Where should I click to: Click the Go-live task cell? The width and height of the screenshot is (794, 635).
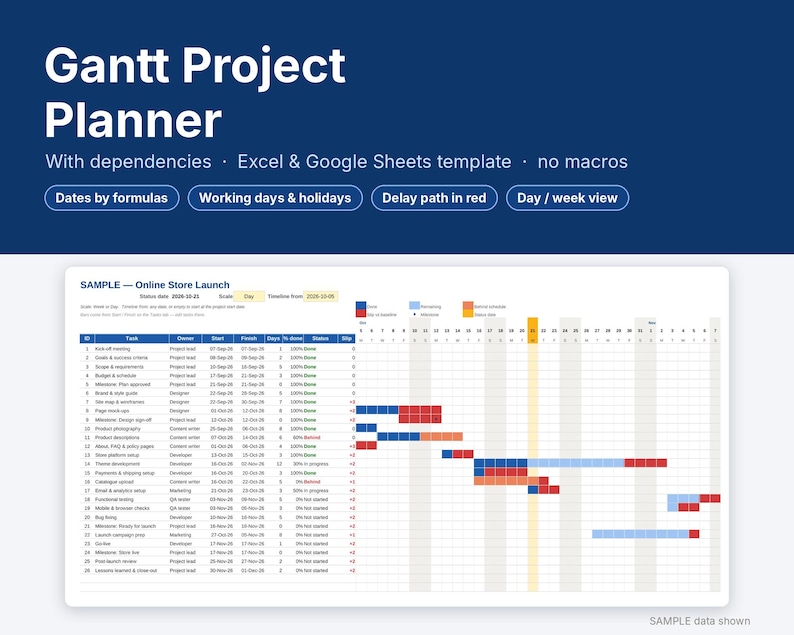pyautogui.click(x=103, y=544)
